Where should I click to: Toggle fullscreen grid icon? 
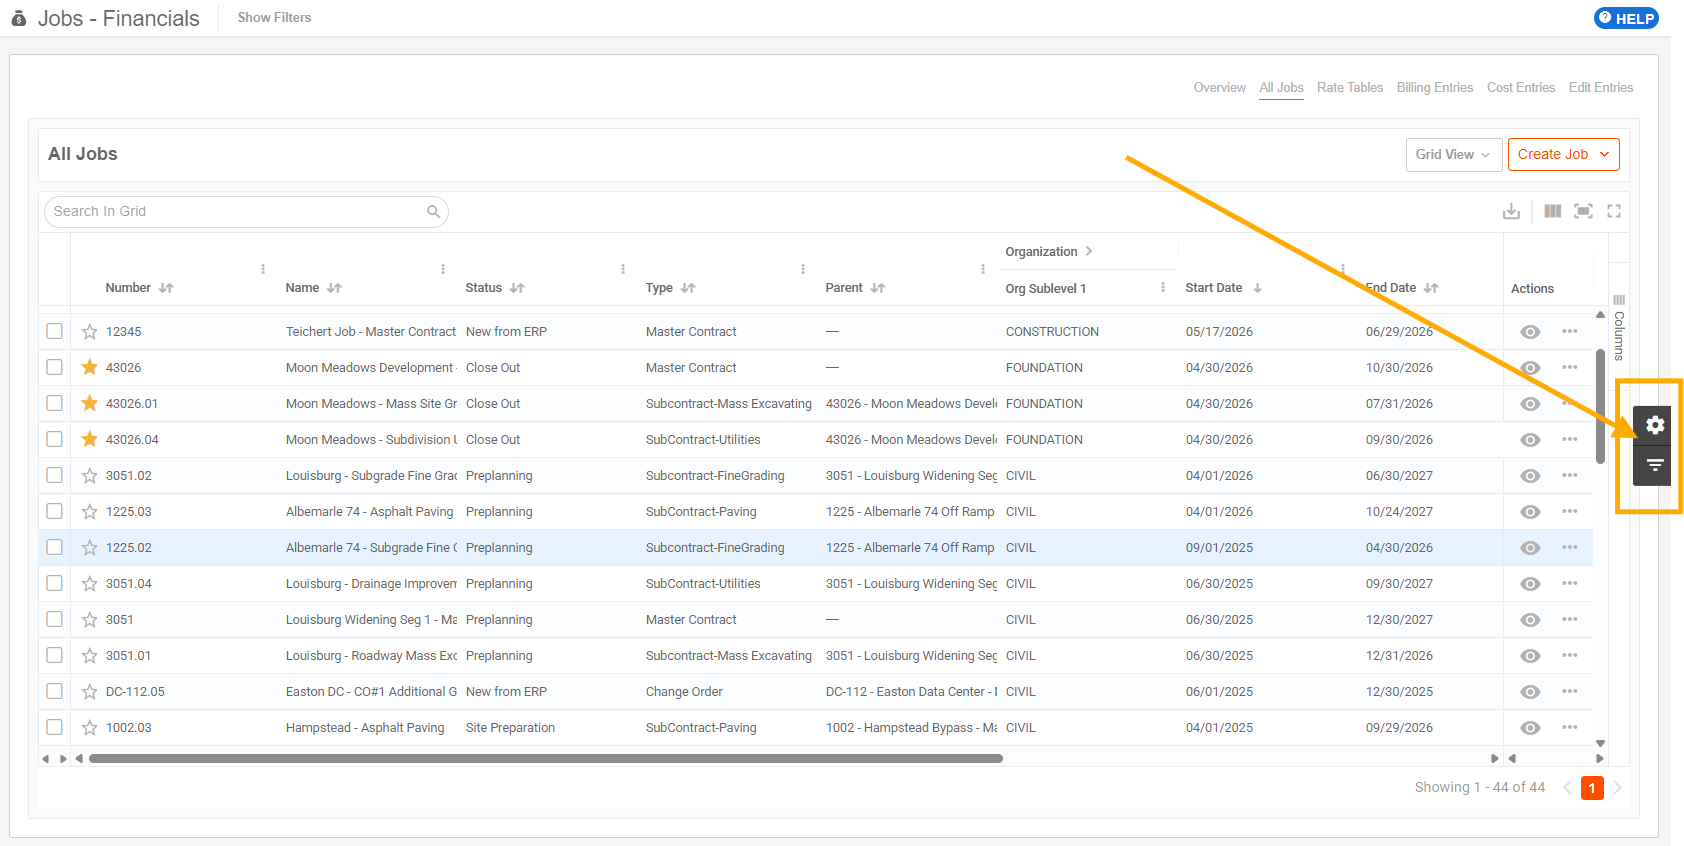pyautogui.click(x=1614, y=211)
